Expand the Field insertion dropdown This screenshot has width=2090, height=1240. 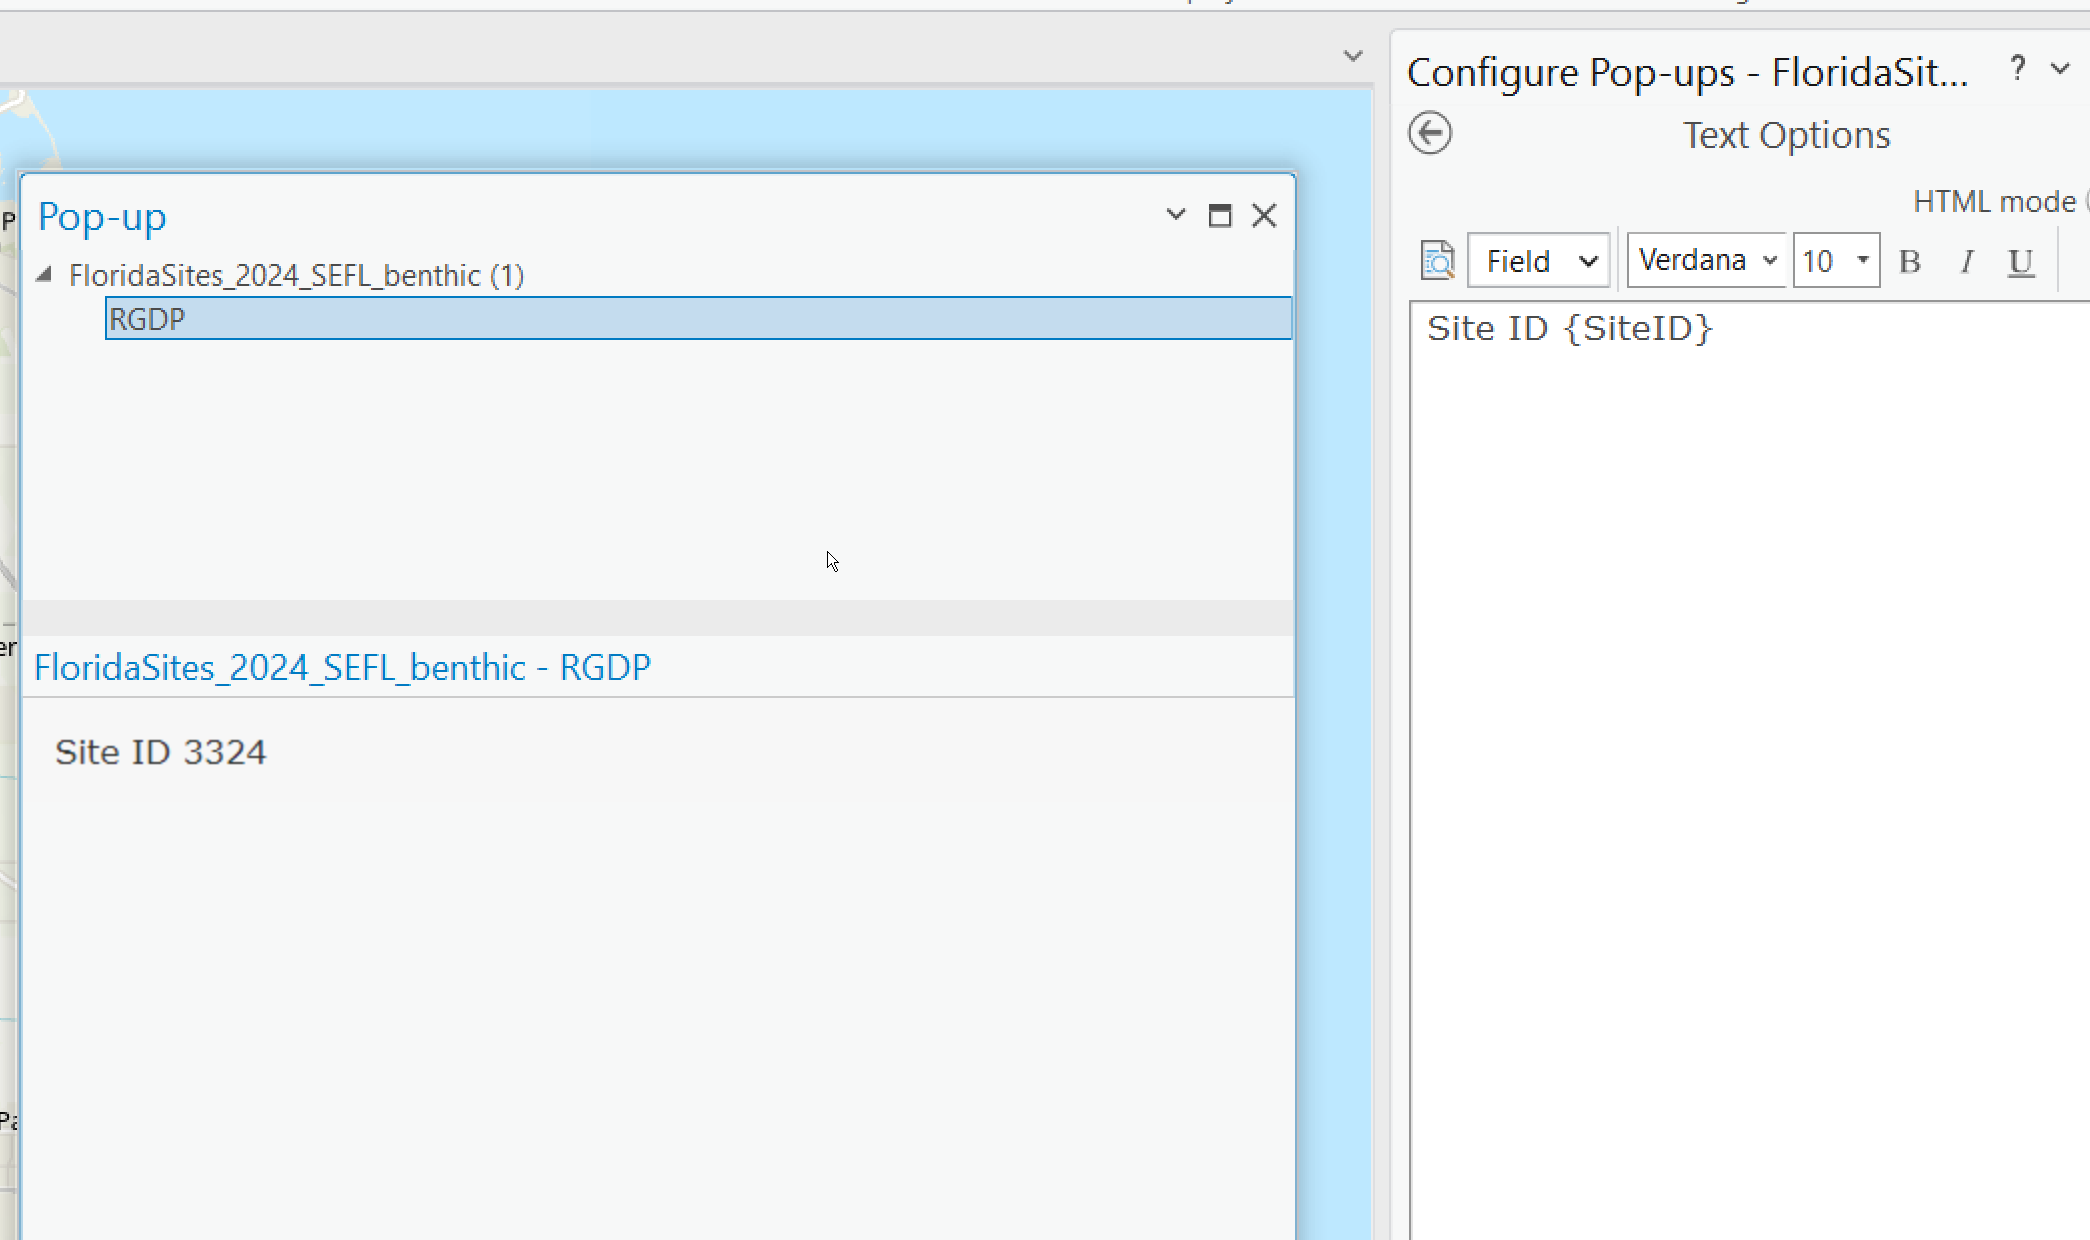point(1537,260)
